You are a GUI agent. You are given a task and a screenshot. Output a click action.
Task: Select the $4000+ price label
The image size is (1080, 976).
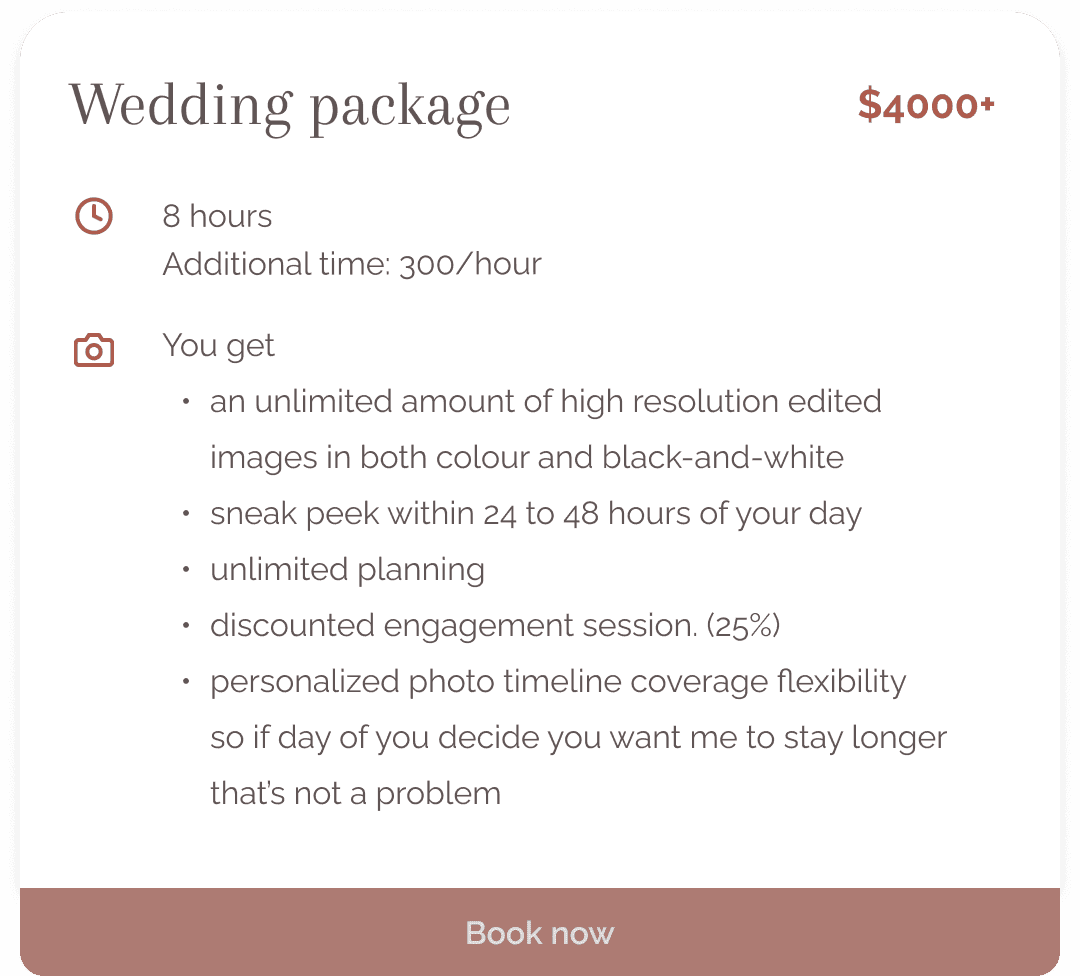pos(926,106)
